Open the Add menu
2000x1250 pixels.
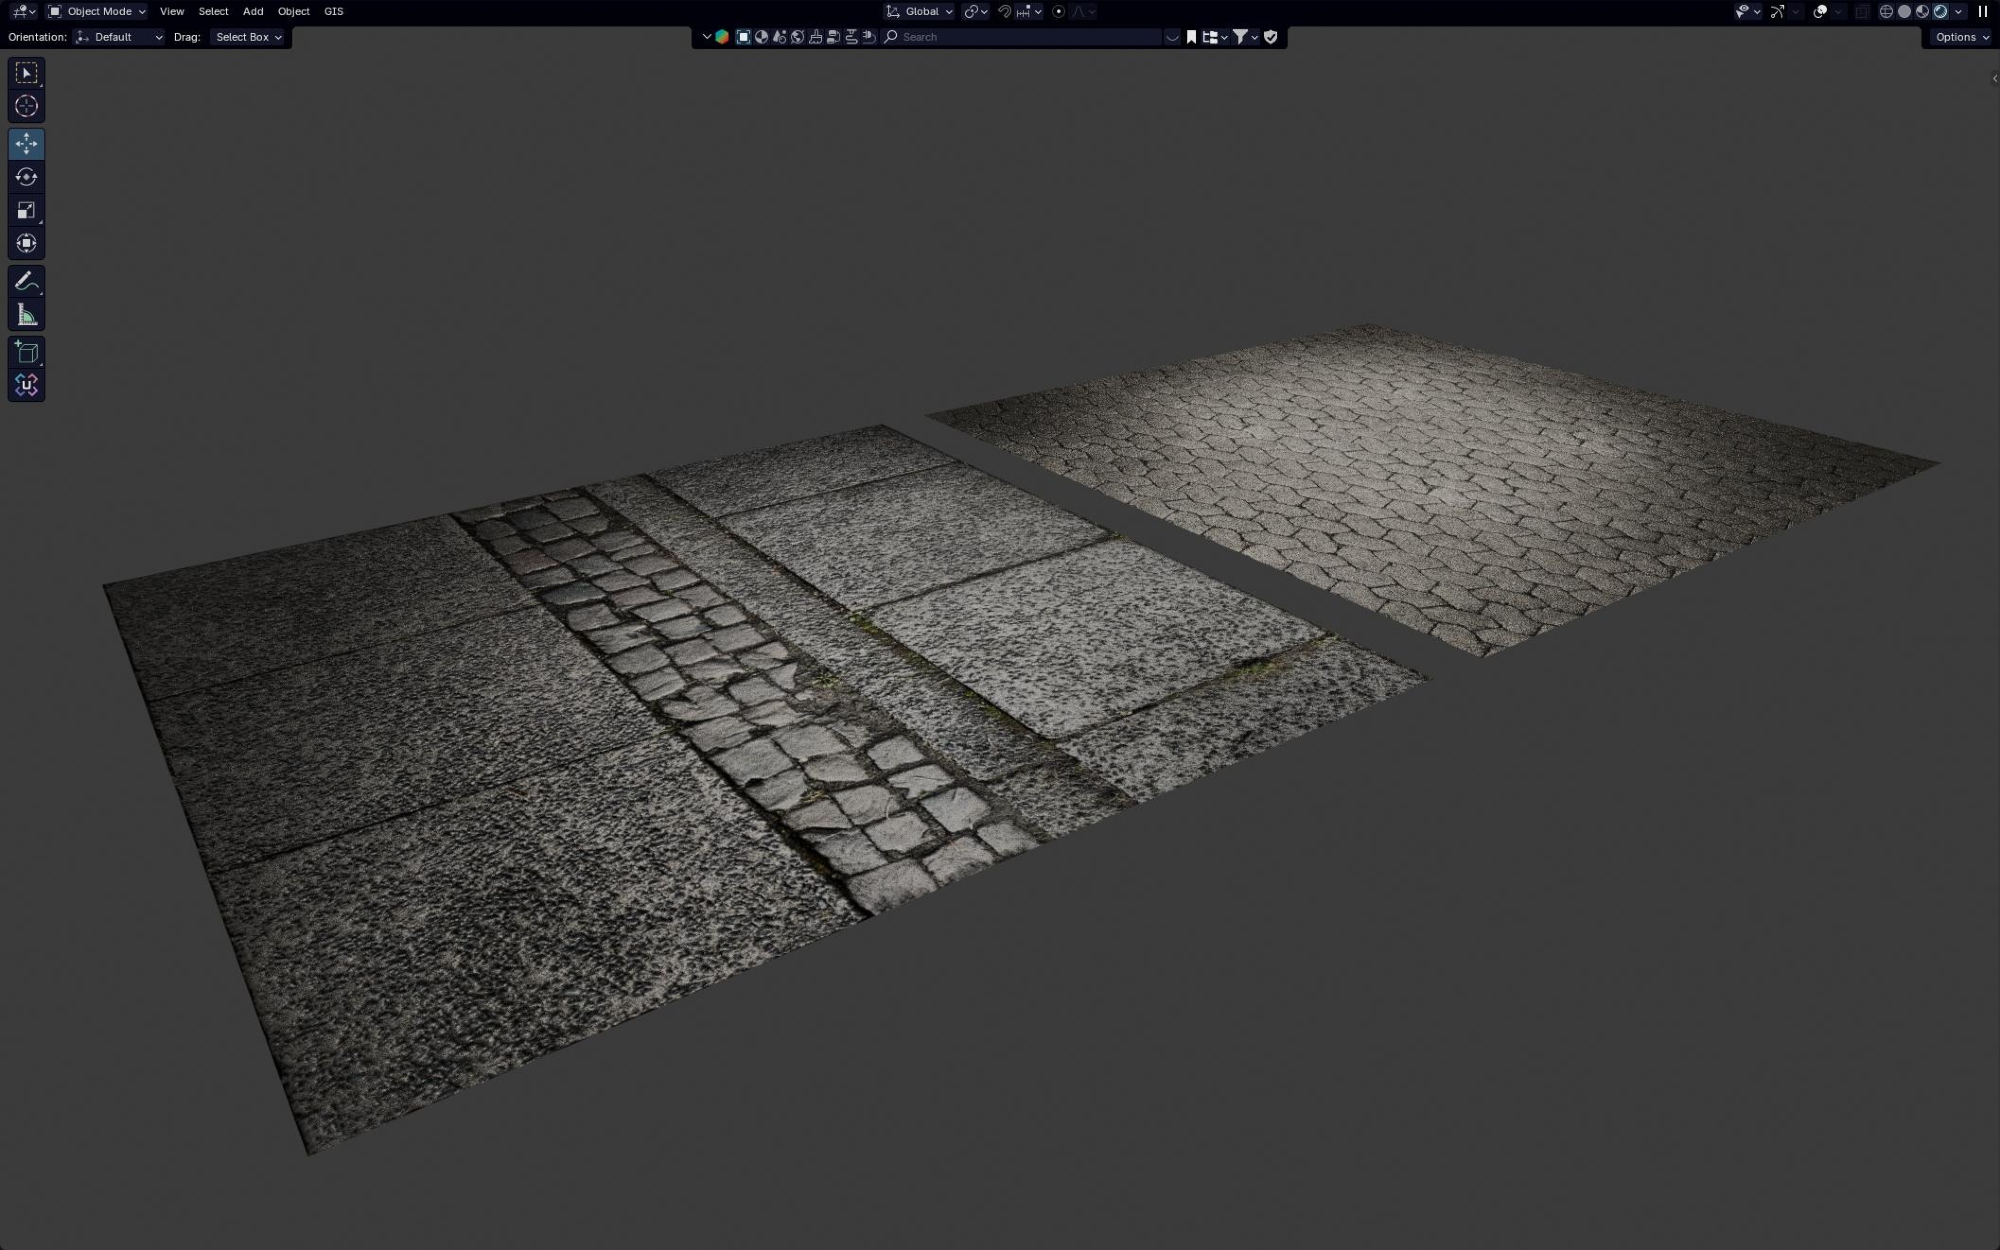point(253,11)
